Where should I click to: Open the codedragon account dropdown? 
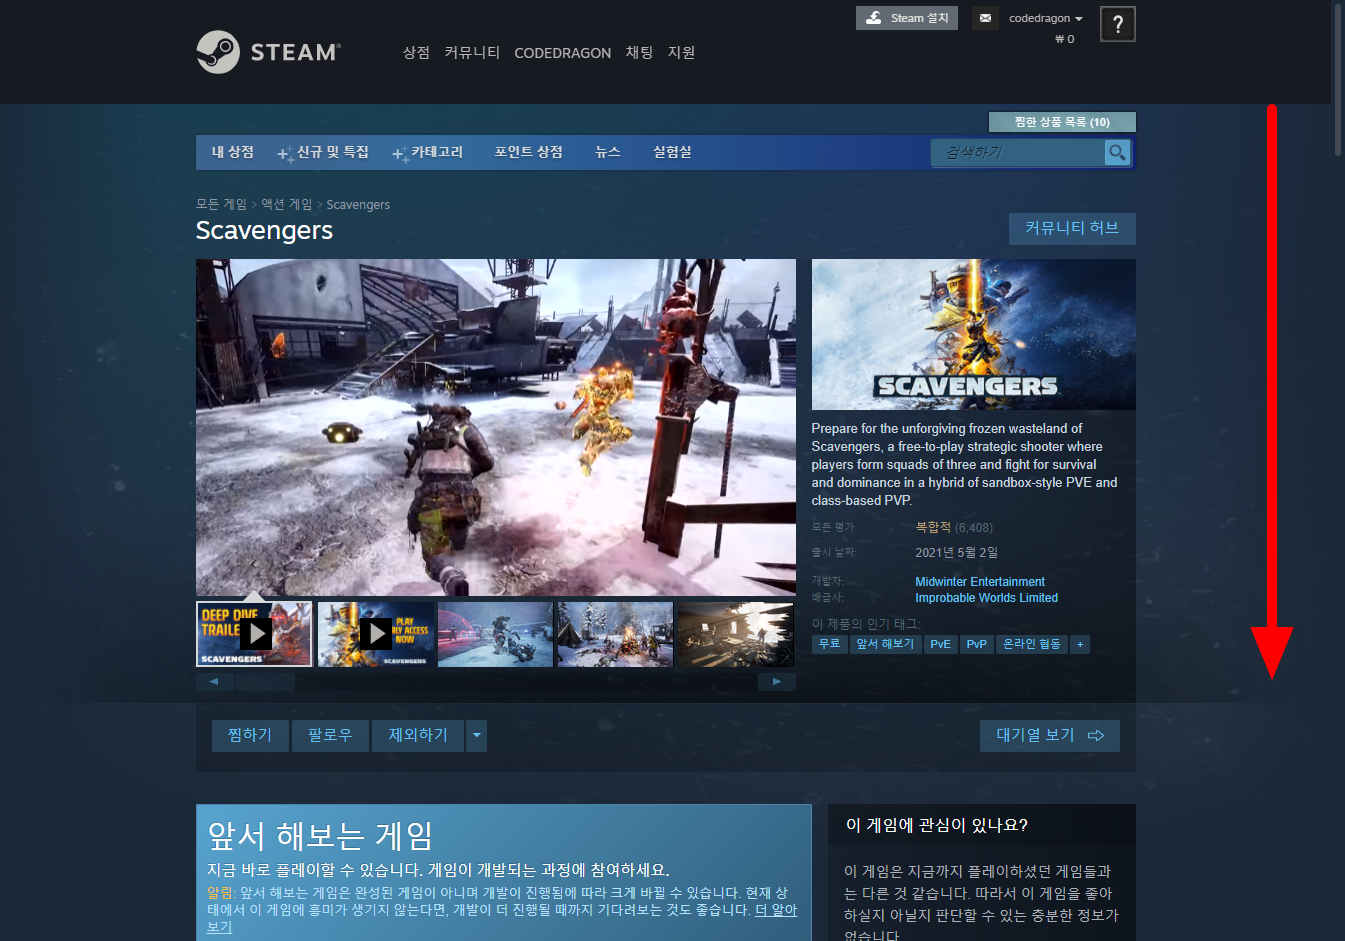point(1046,18)
